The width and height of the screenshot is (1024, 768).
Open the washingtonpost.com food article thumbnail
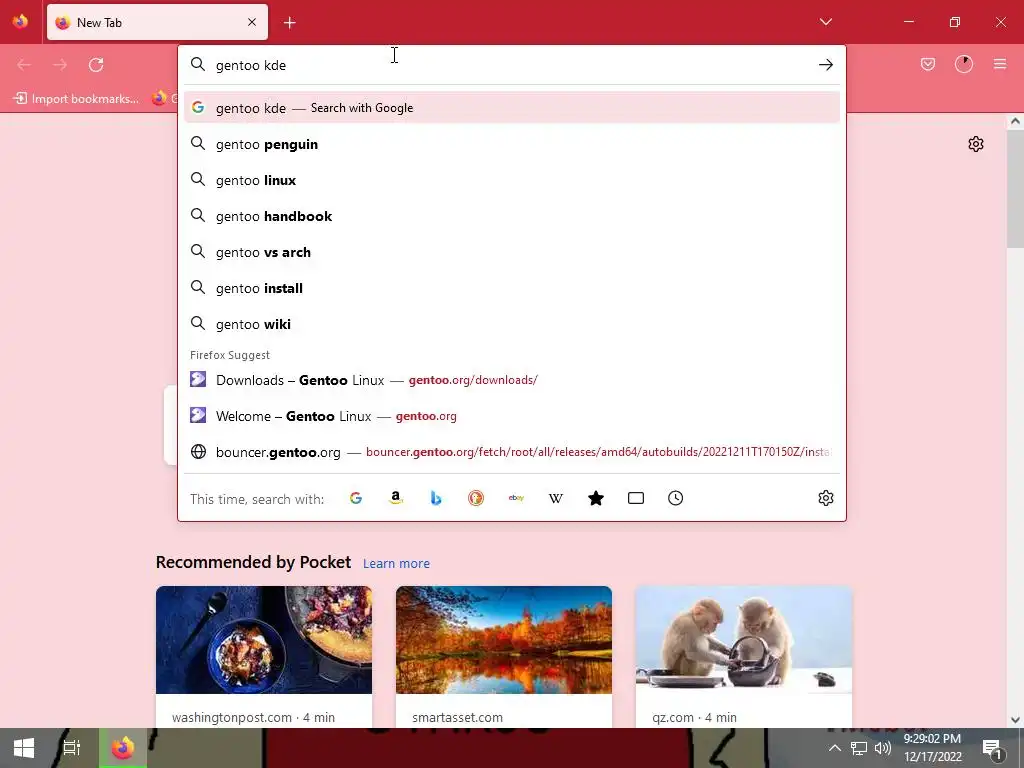pos(264,639)
